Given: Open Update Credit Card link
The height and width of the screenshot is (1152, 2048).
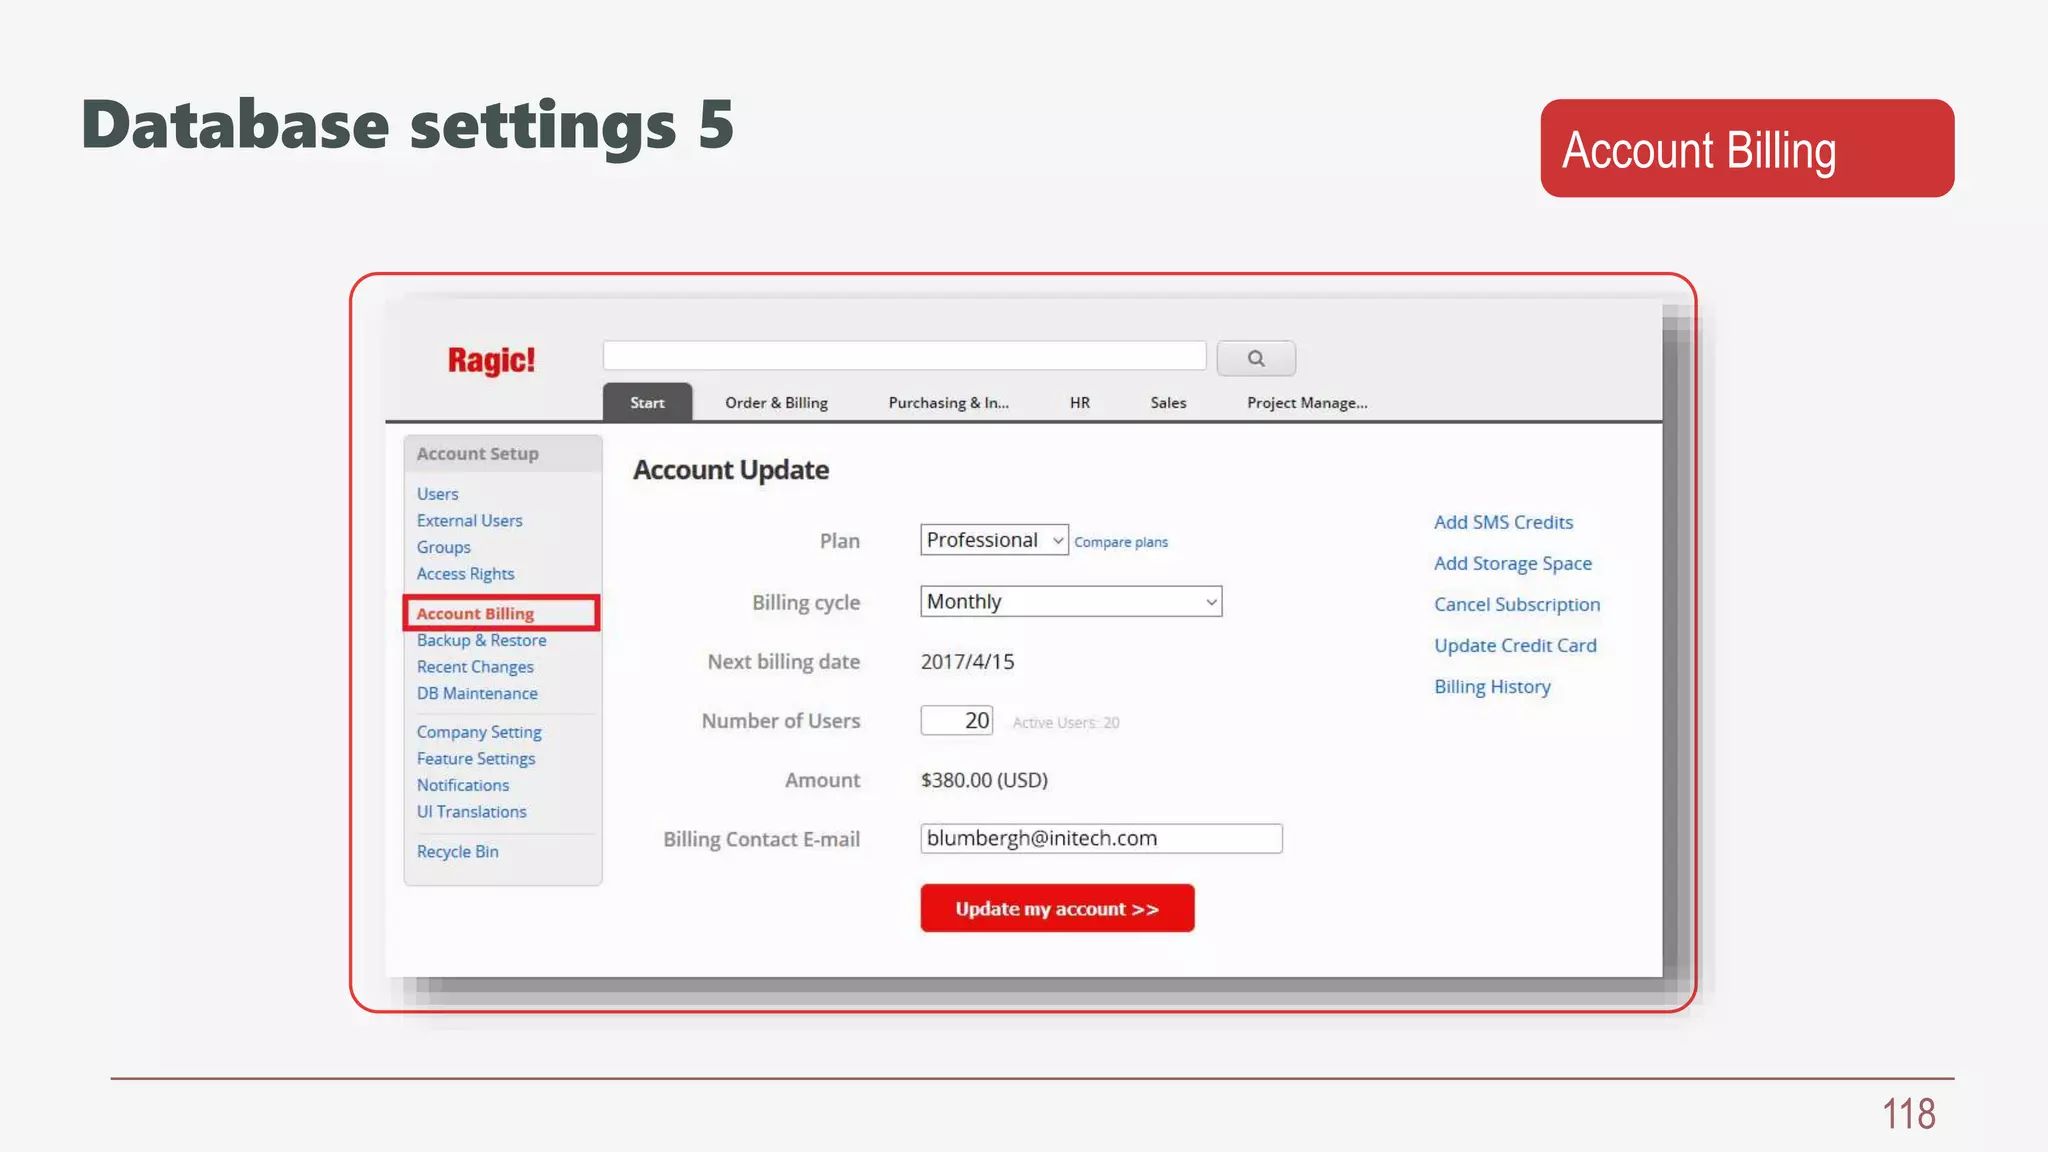Looking at the screenshot, I should [x=1515, y=645].
